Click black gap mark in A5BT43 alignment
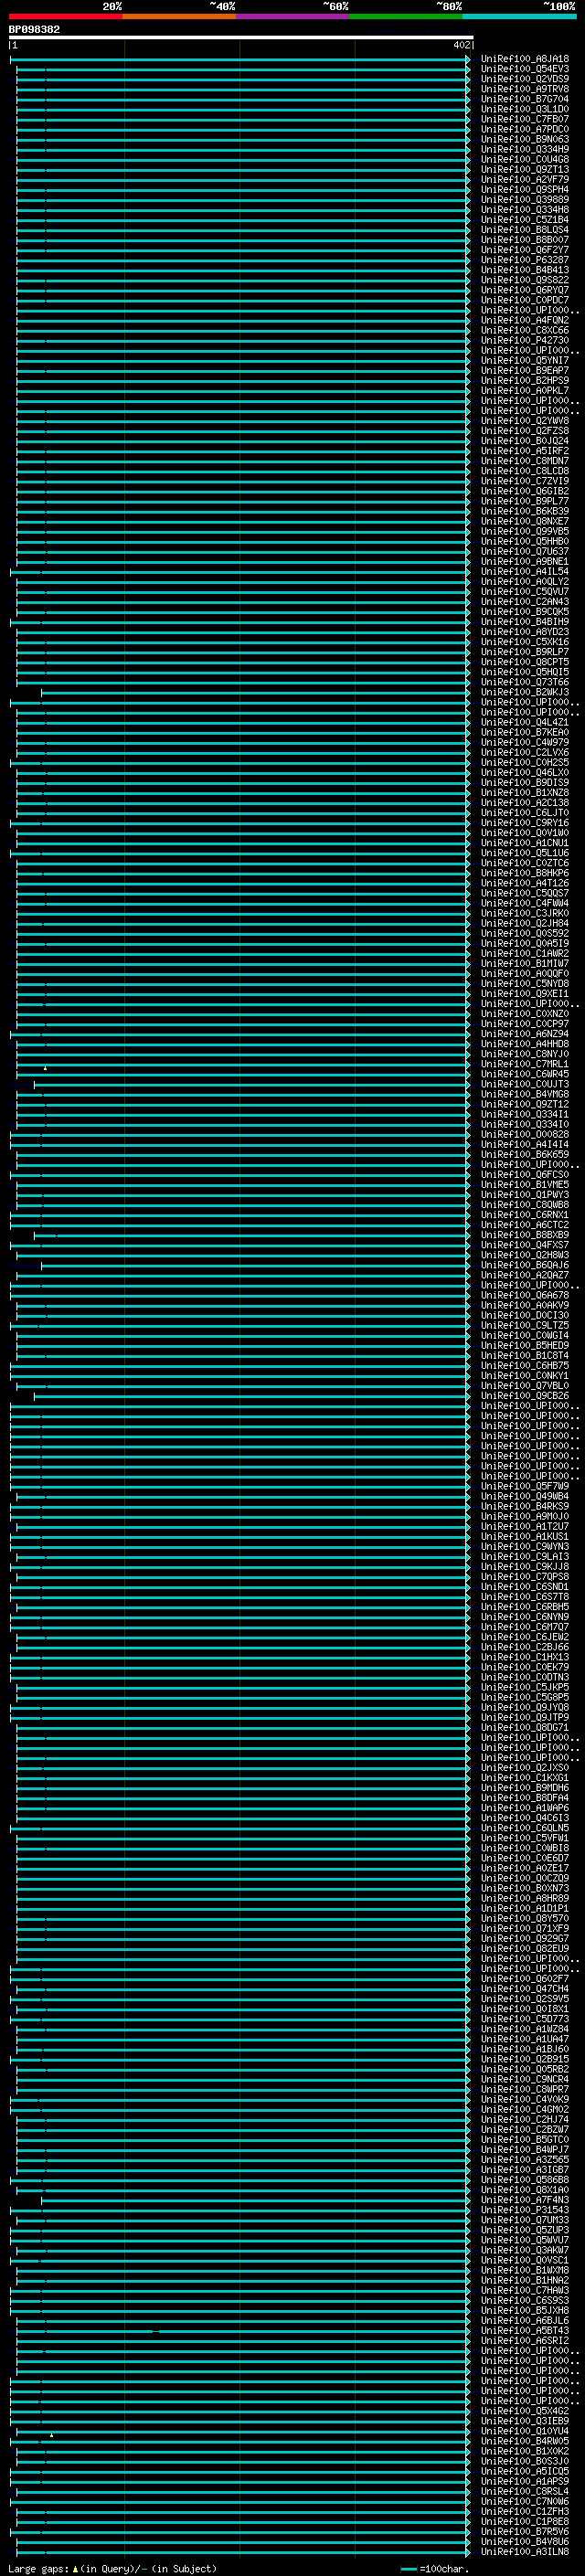This screenshot has width=585, height=2576. (x=156, y=2331)
